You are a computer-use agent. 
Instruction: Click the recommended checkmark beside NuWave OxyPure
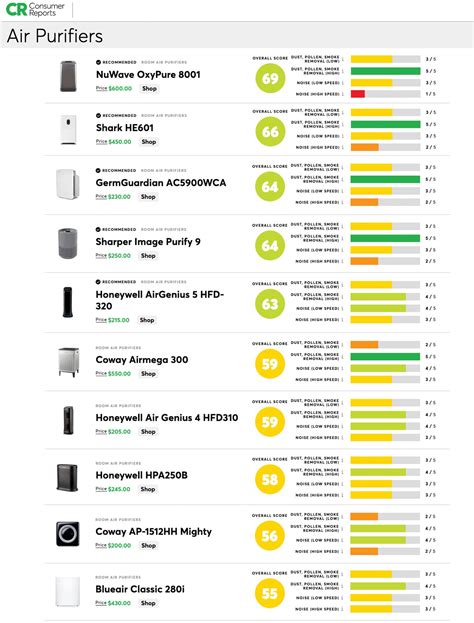tap(98, 62)
